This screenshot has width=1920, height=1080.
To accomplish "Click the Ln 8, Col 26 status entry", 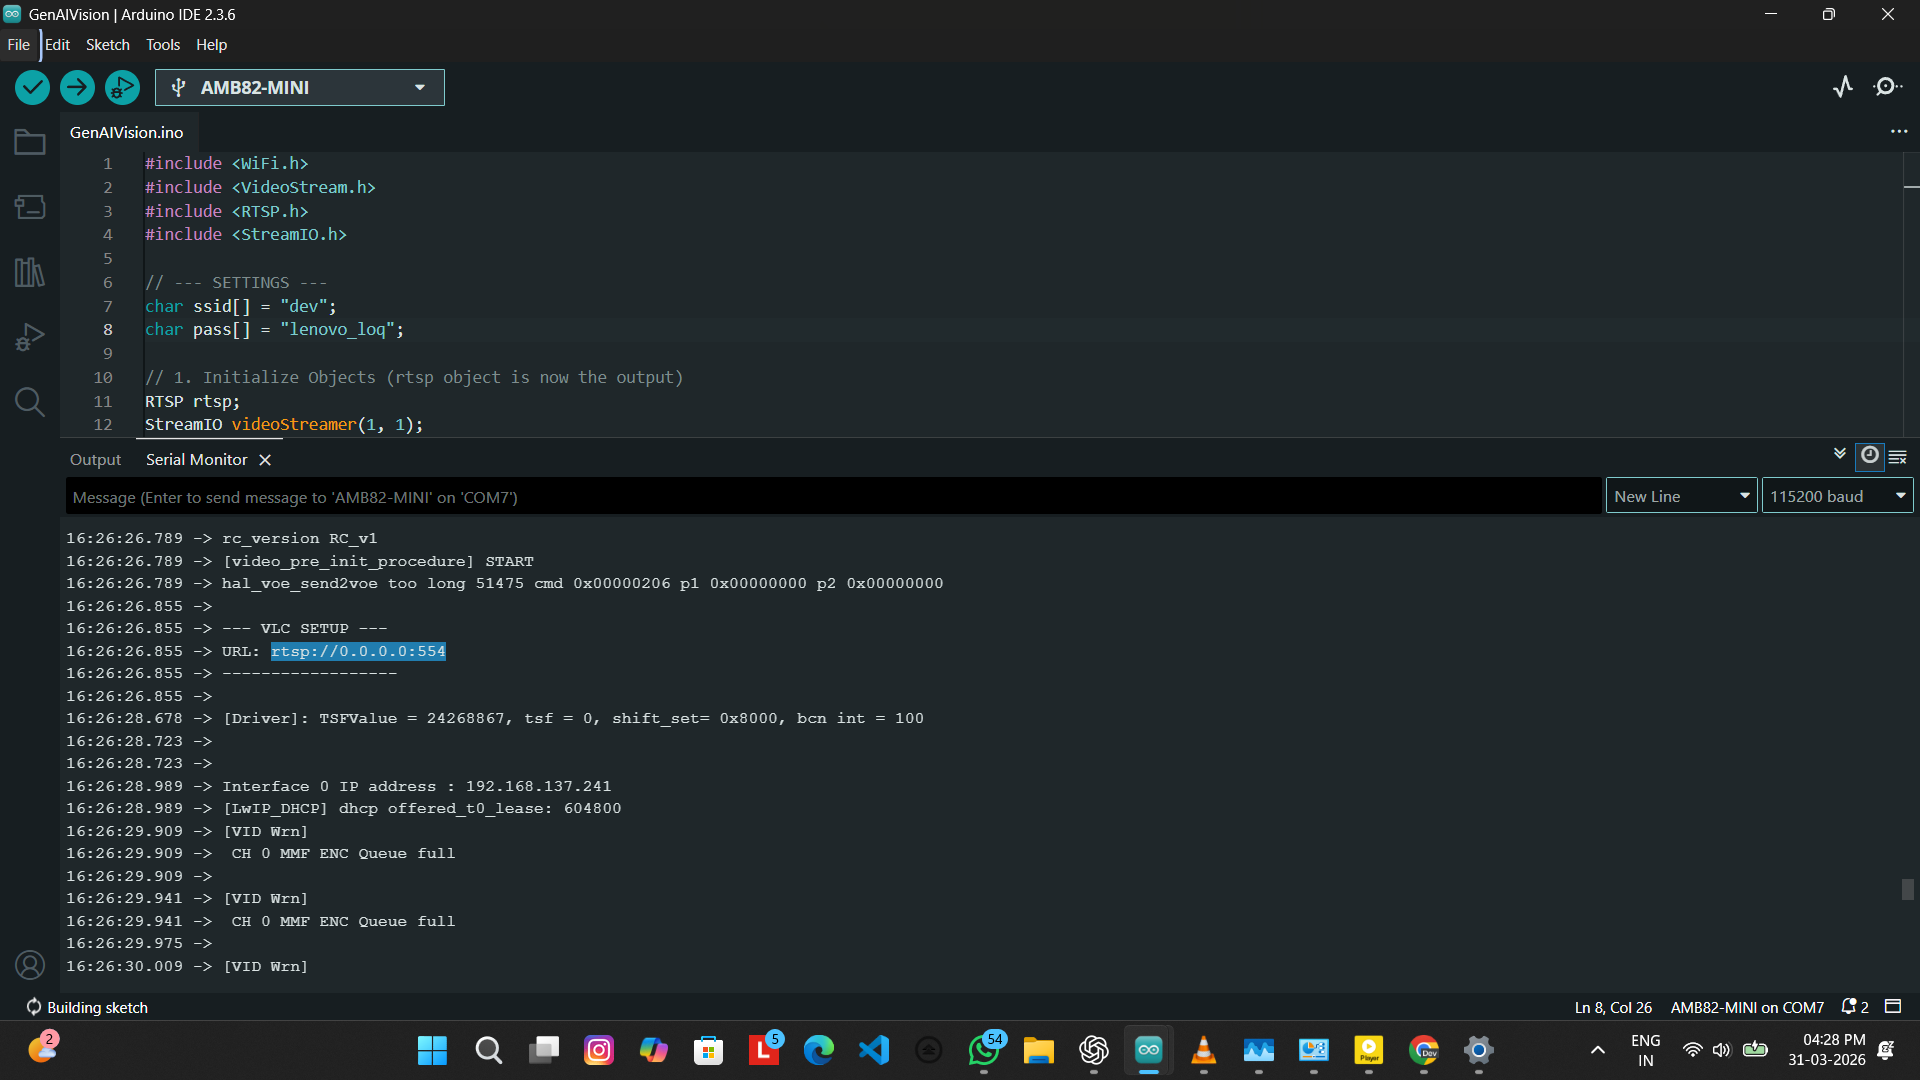I will (x=1613, y=1007).
